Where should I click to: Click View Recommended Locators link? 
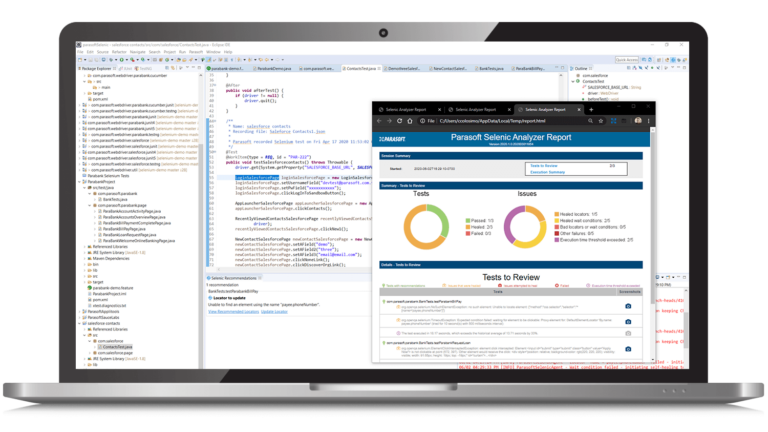233,312
